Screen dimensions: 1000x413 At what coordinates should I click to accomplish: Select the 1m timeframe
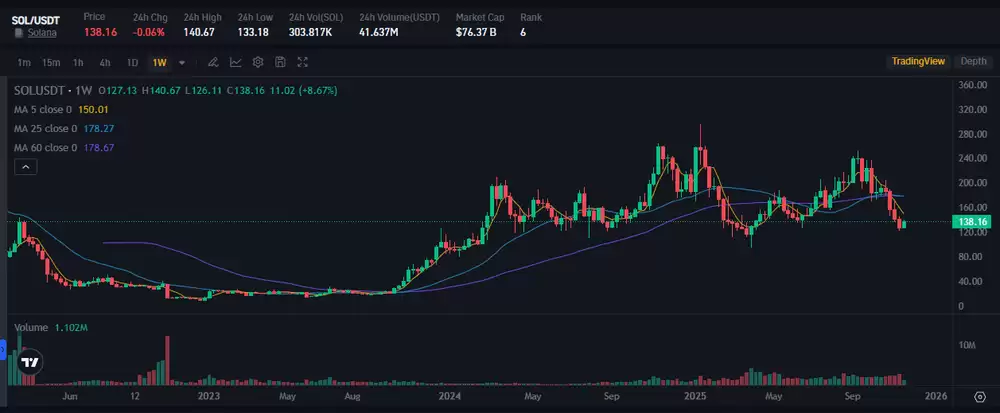point(24,62)
